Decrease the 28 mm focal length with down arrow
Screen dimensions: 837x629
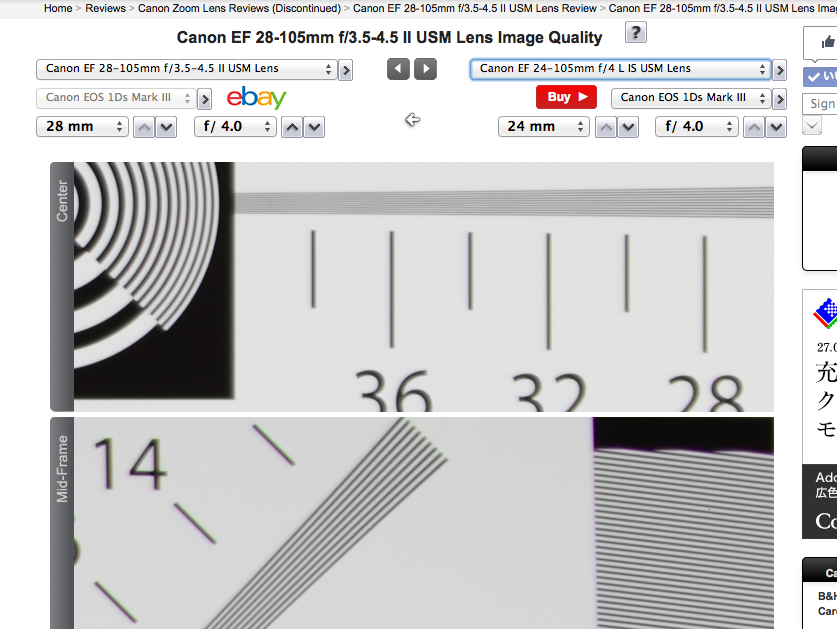[x=167, y=127]
